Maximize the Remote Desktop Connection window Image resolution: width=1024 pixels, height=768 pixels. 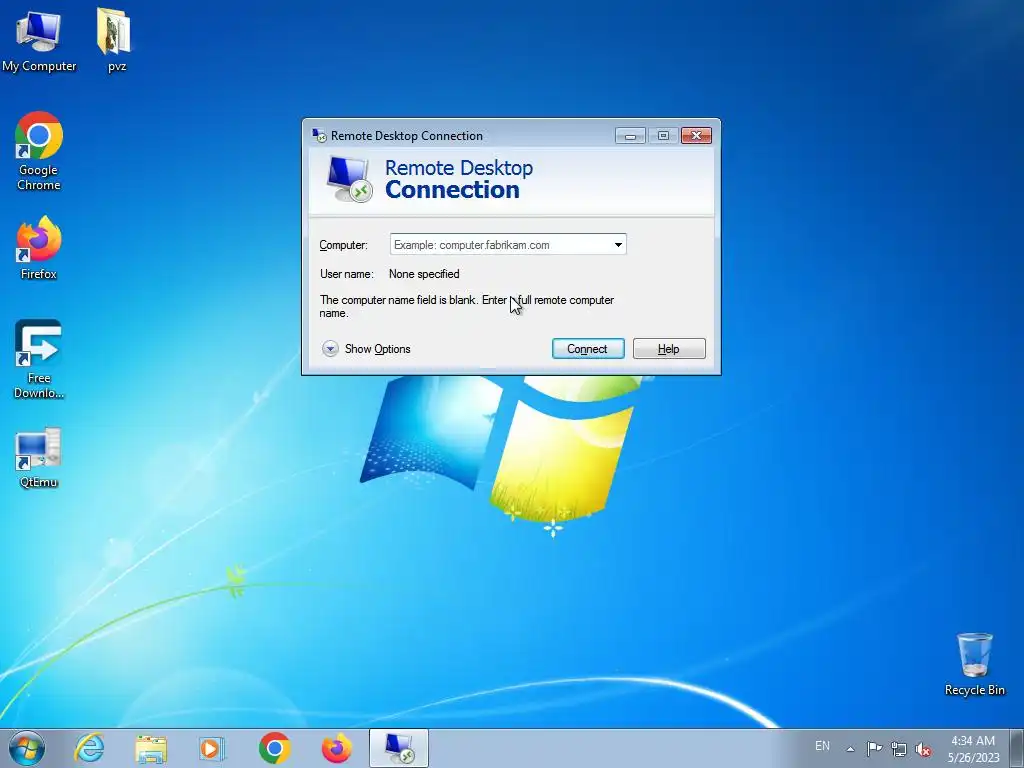(x=663, y=135)
